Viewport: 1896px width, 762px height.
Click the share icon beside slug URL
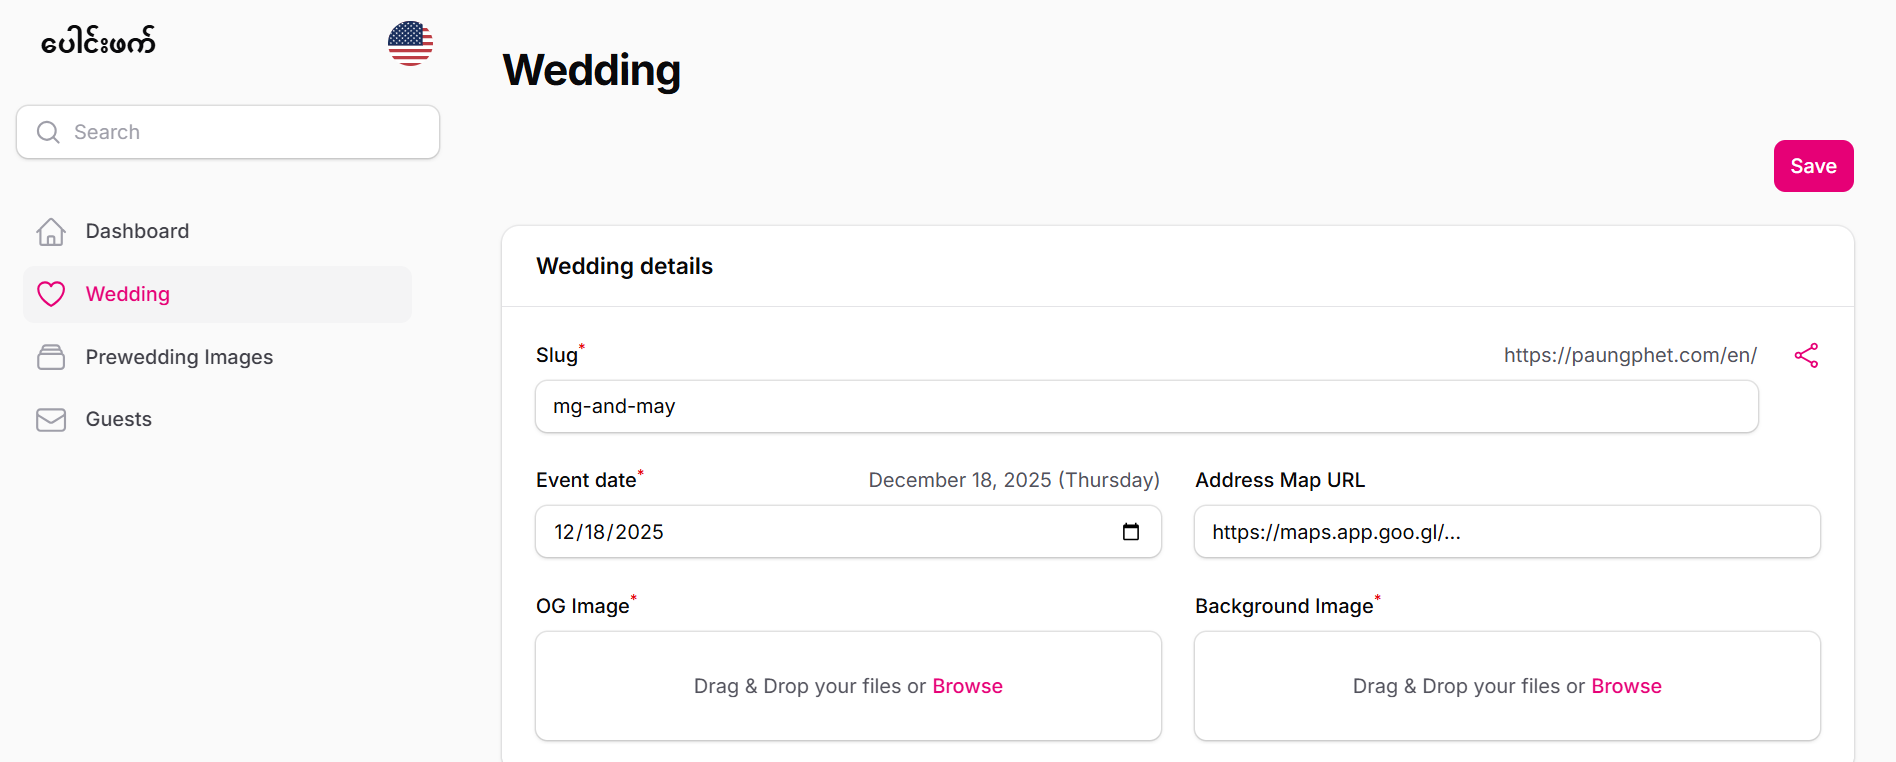tap(1806, 356)
